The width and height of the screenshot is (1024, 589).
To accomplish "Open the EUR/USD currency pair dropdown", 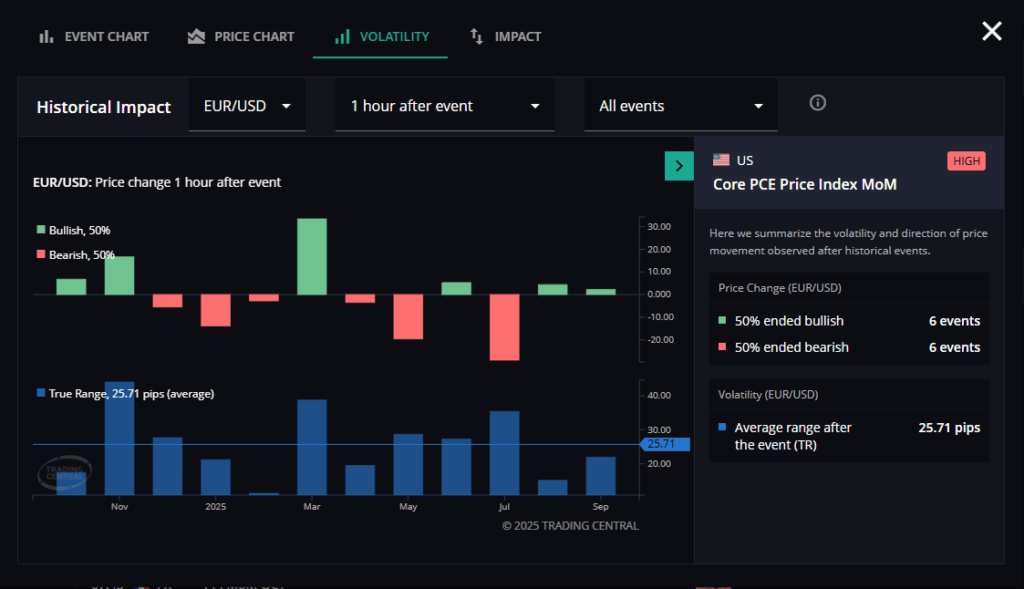I will (247, 106).
